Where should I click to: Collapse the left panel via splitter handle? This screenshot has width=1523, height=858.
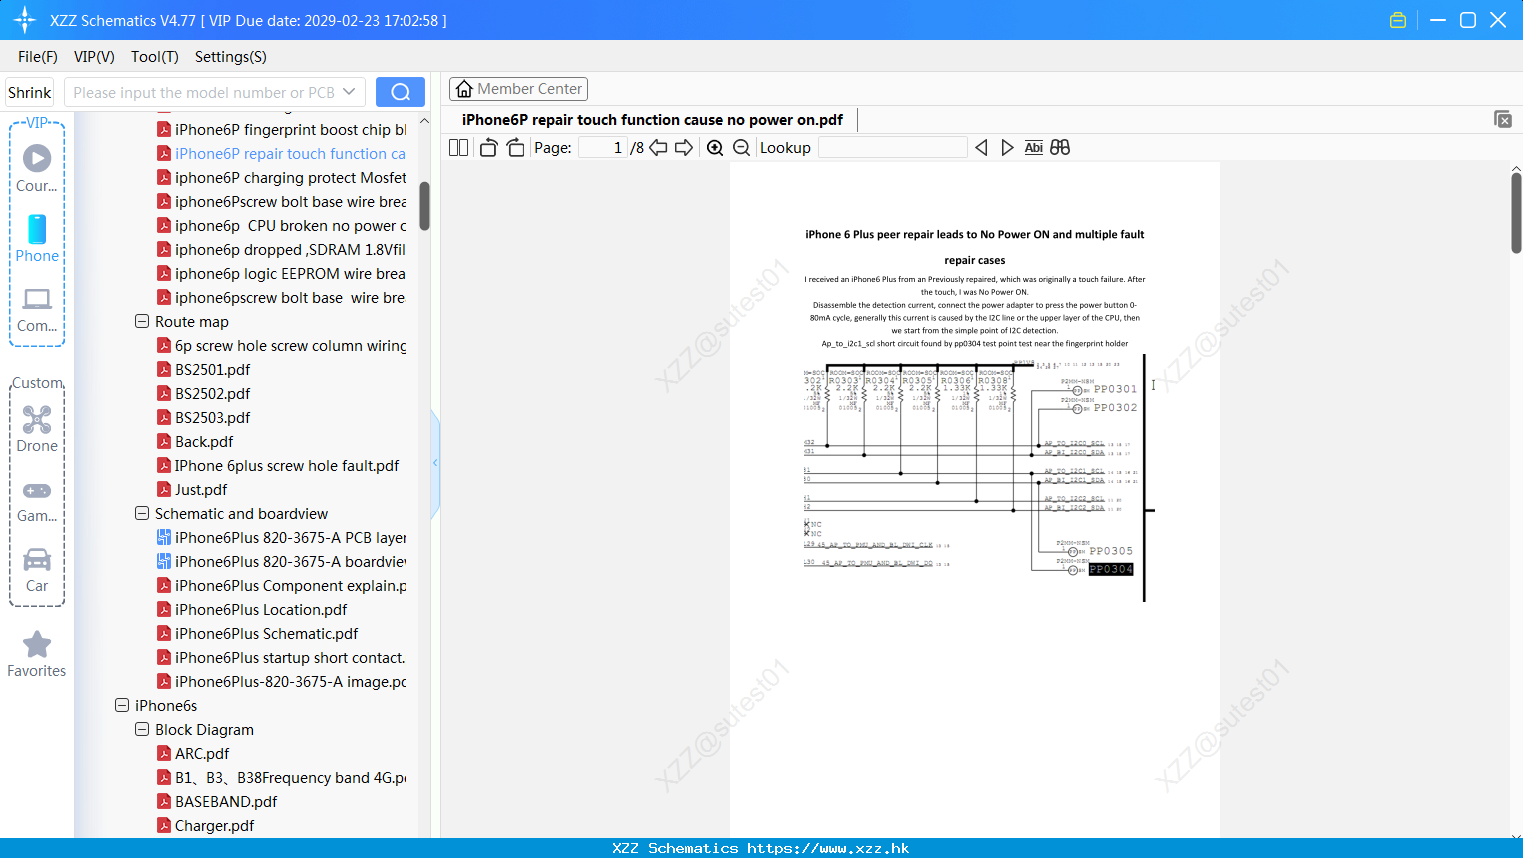point(435,462)
